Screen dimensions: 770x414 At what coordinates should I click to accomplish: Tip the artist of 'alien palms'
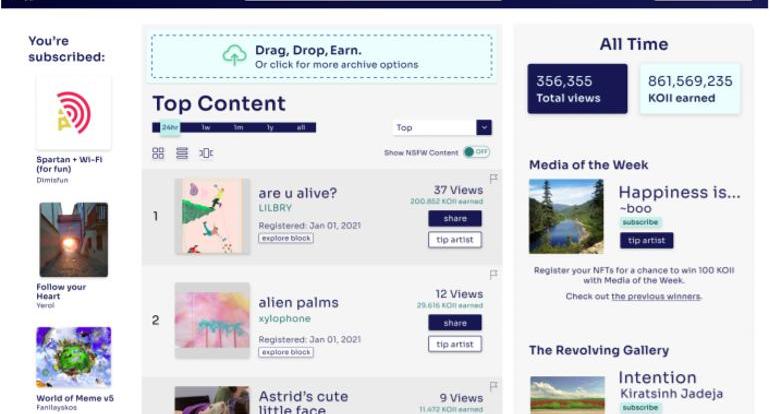pyautogui.click(x=455, y=344)
